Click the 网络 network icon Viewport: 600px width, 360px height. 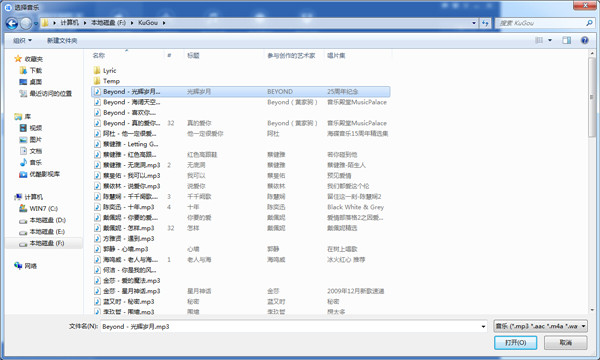click(x=18, y=266)
